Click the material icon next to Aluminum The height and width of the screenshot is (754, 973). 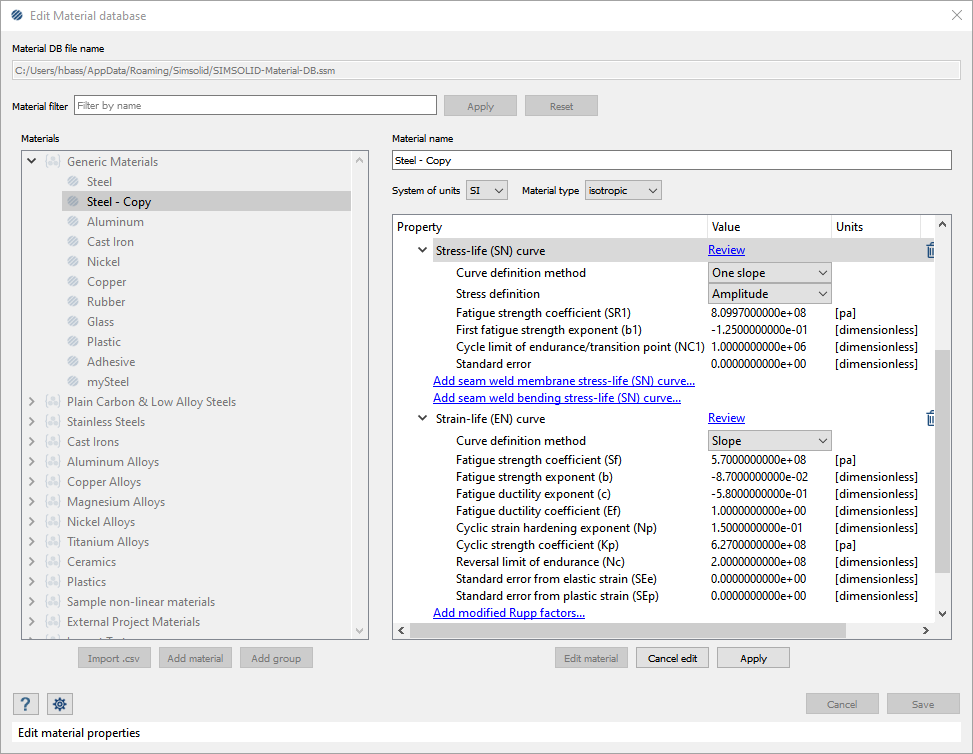pos(73,222)
